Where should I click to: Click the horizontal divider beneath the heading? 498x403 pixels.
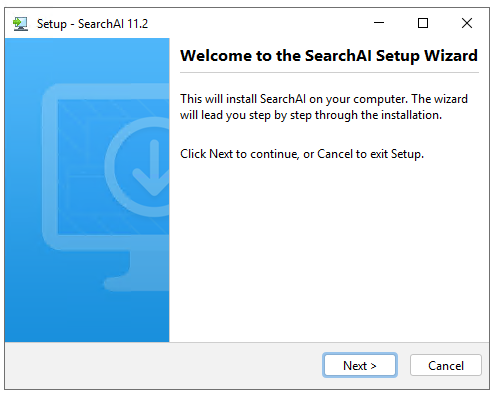329,72
